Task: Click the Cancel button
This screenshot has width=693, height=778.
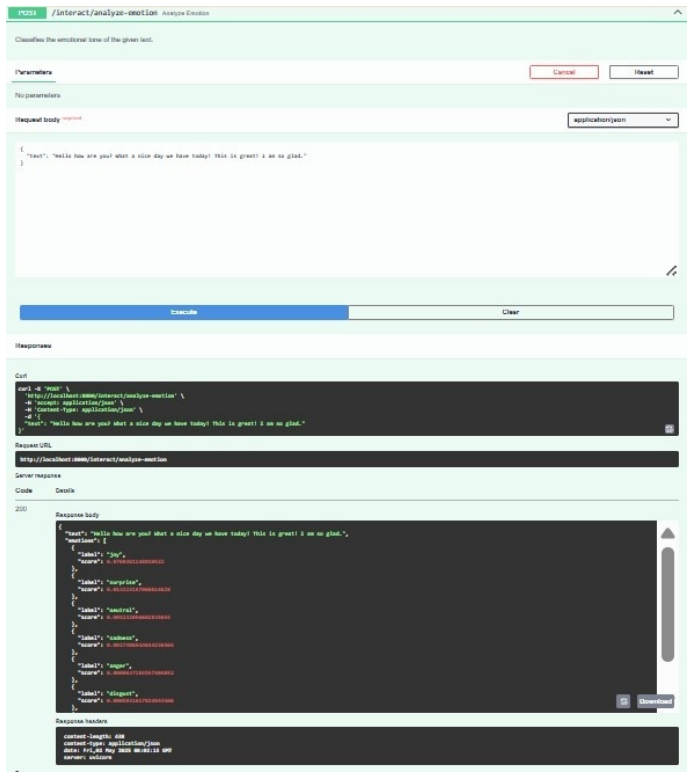Action: click(x=564, y=72)
